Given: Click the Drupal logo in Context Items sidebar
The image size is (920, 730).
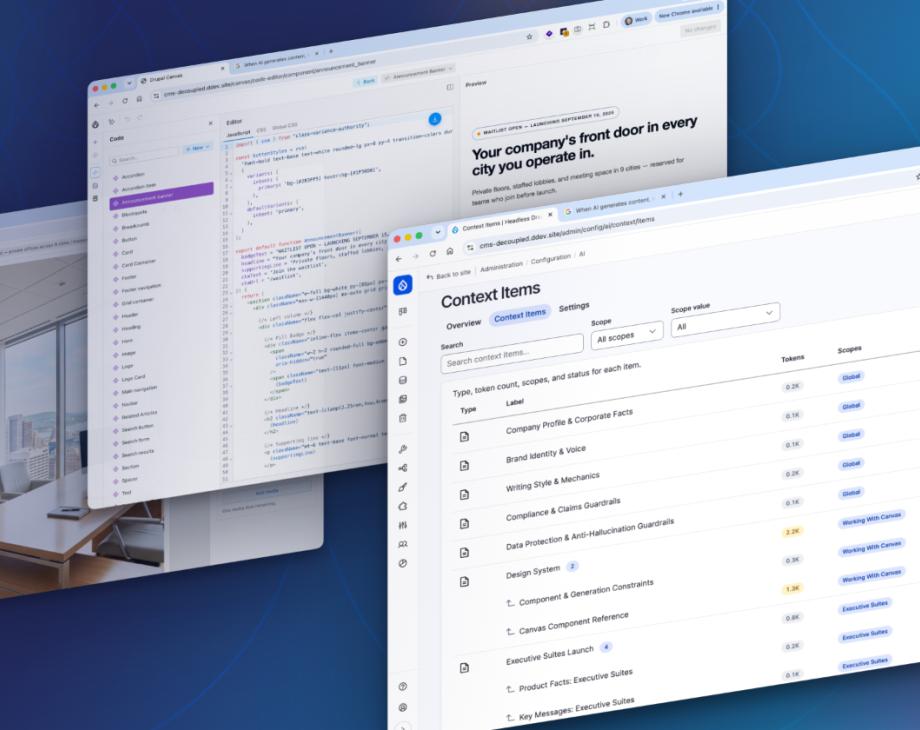Looking at the screenshot, I should (402, 285).
